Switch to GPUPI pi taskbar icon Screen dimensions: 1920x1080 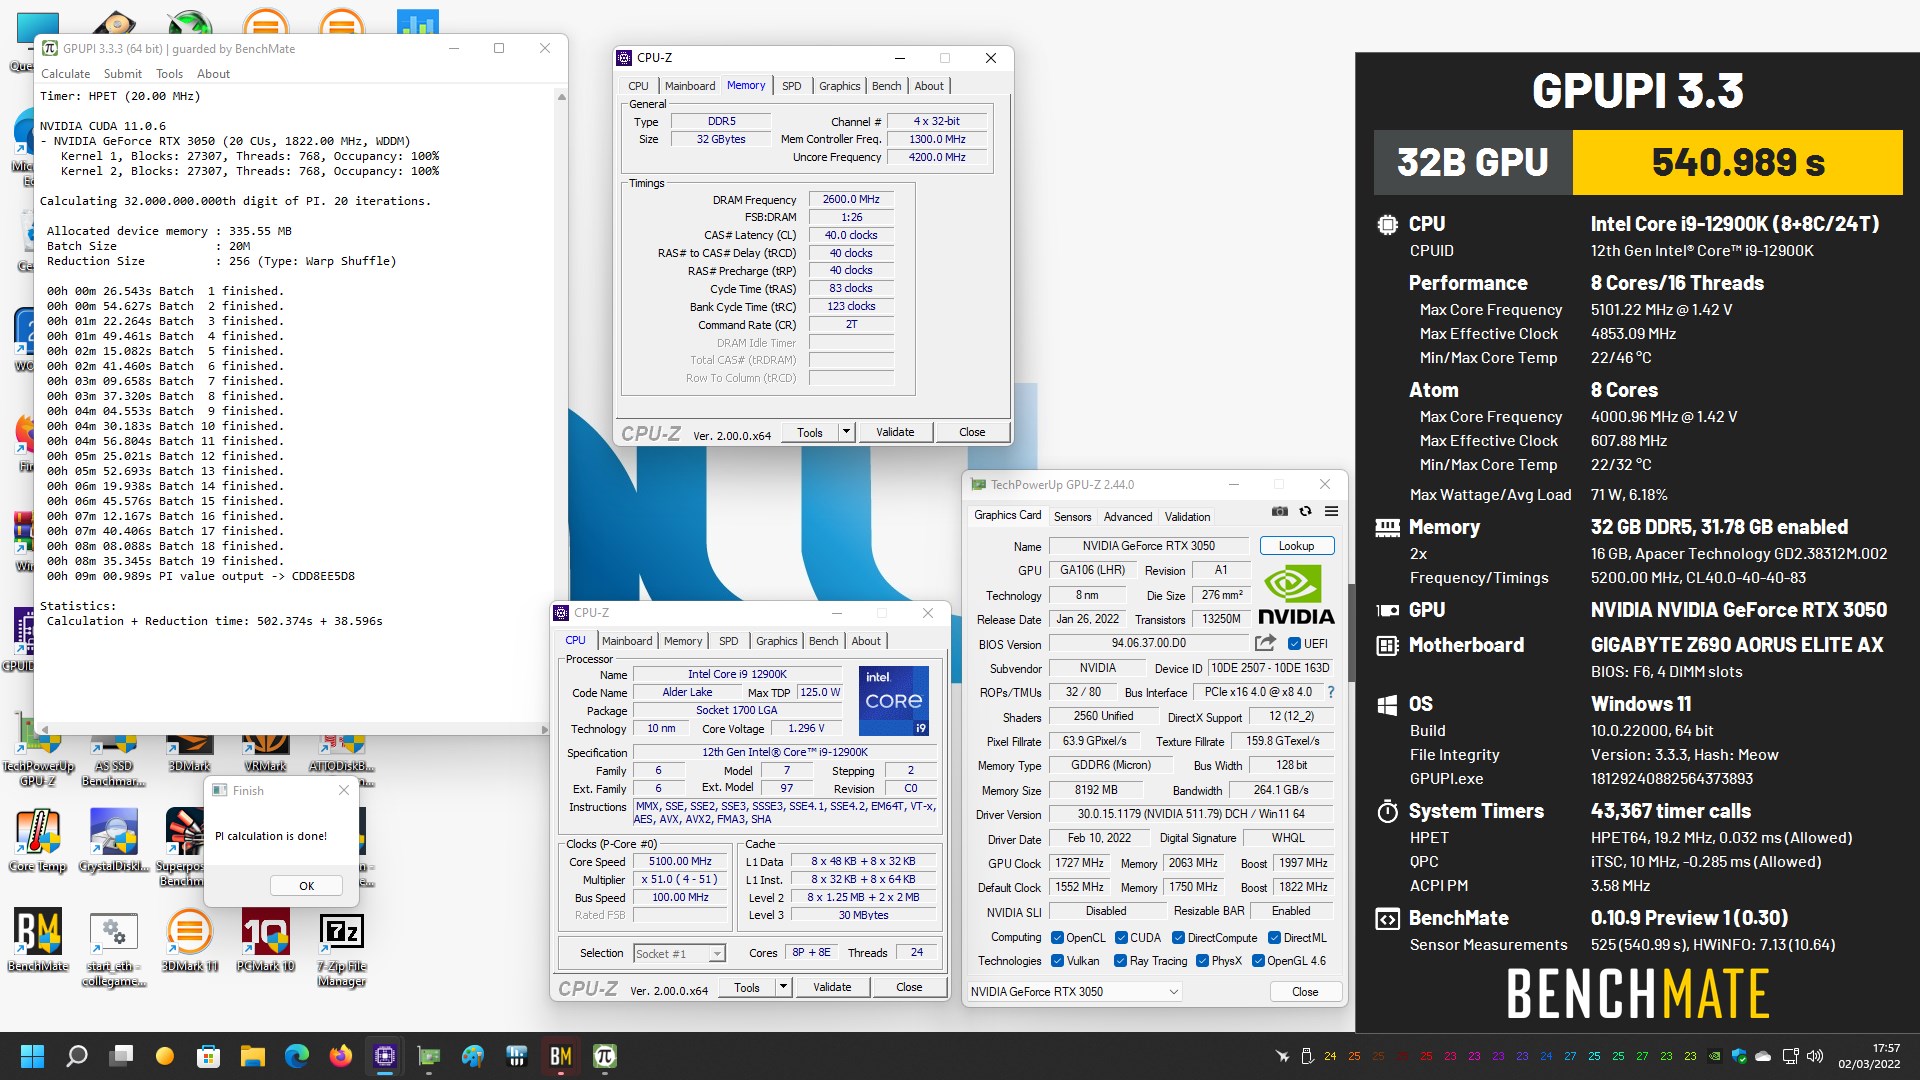click(x=605, y=1056)
